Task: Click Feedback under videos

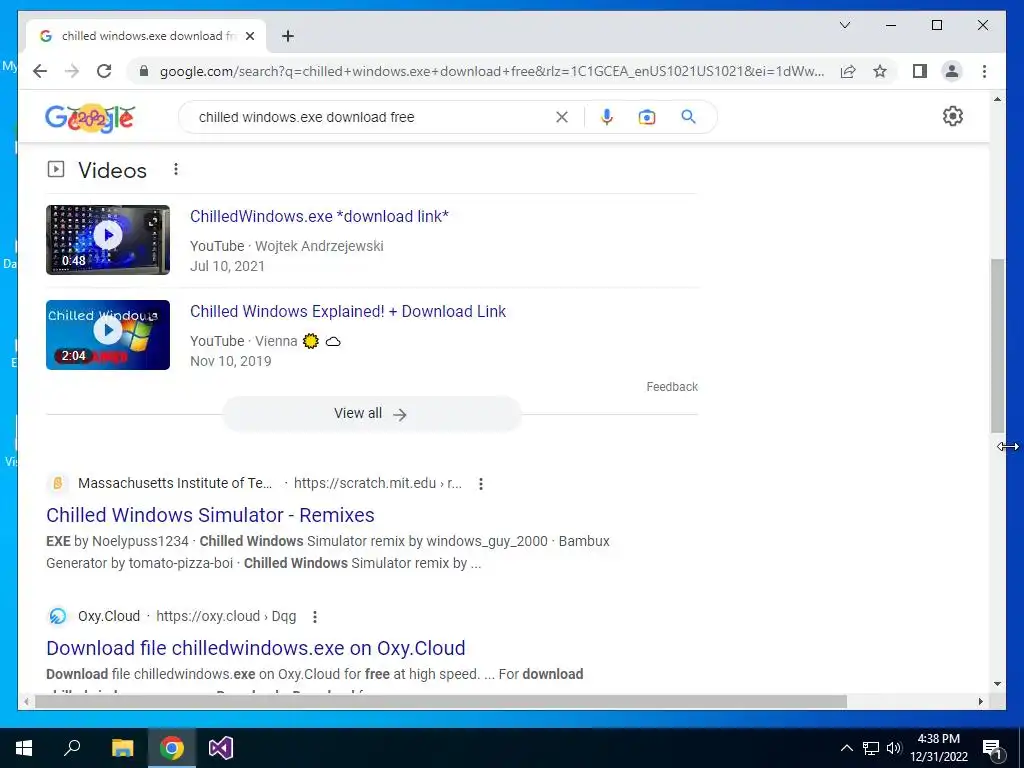Action: pos(672,387)
